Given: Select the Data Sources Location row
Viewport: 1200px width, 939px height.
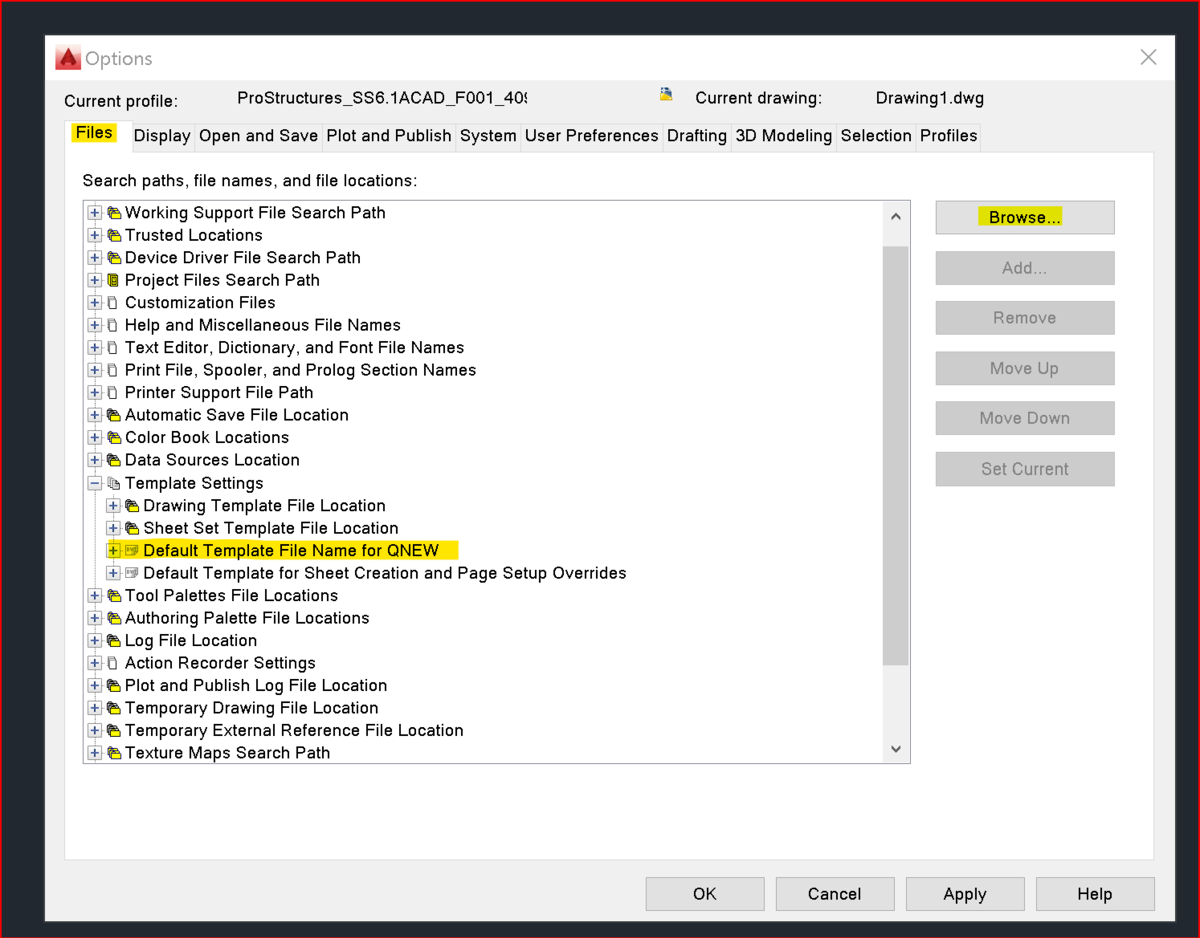Looking at the screenshot, I should pos(212,460).
